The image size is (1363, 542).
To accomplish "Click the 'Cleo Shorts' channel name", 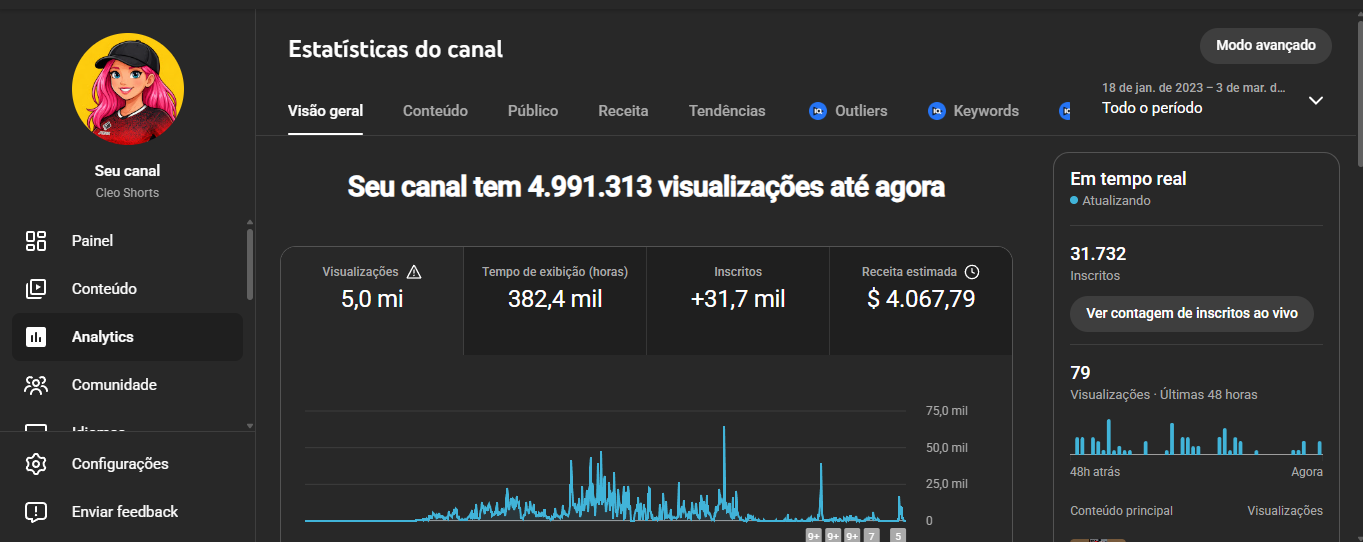I will pyautogui.click(x=127, y=193).
